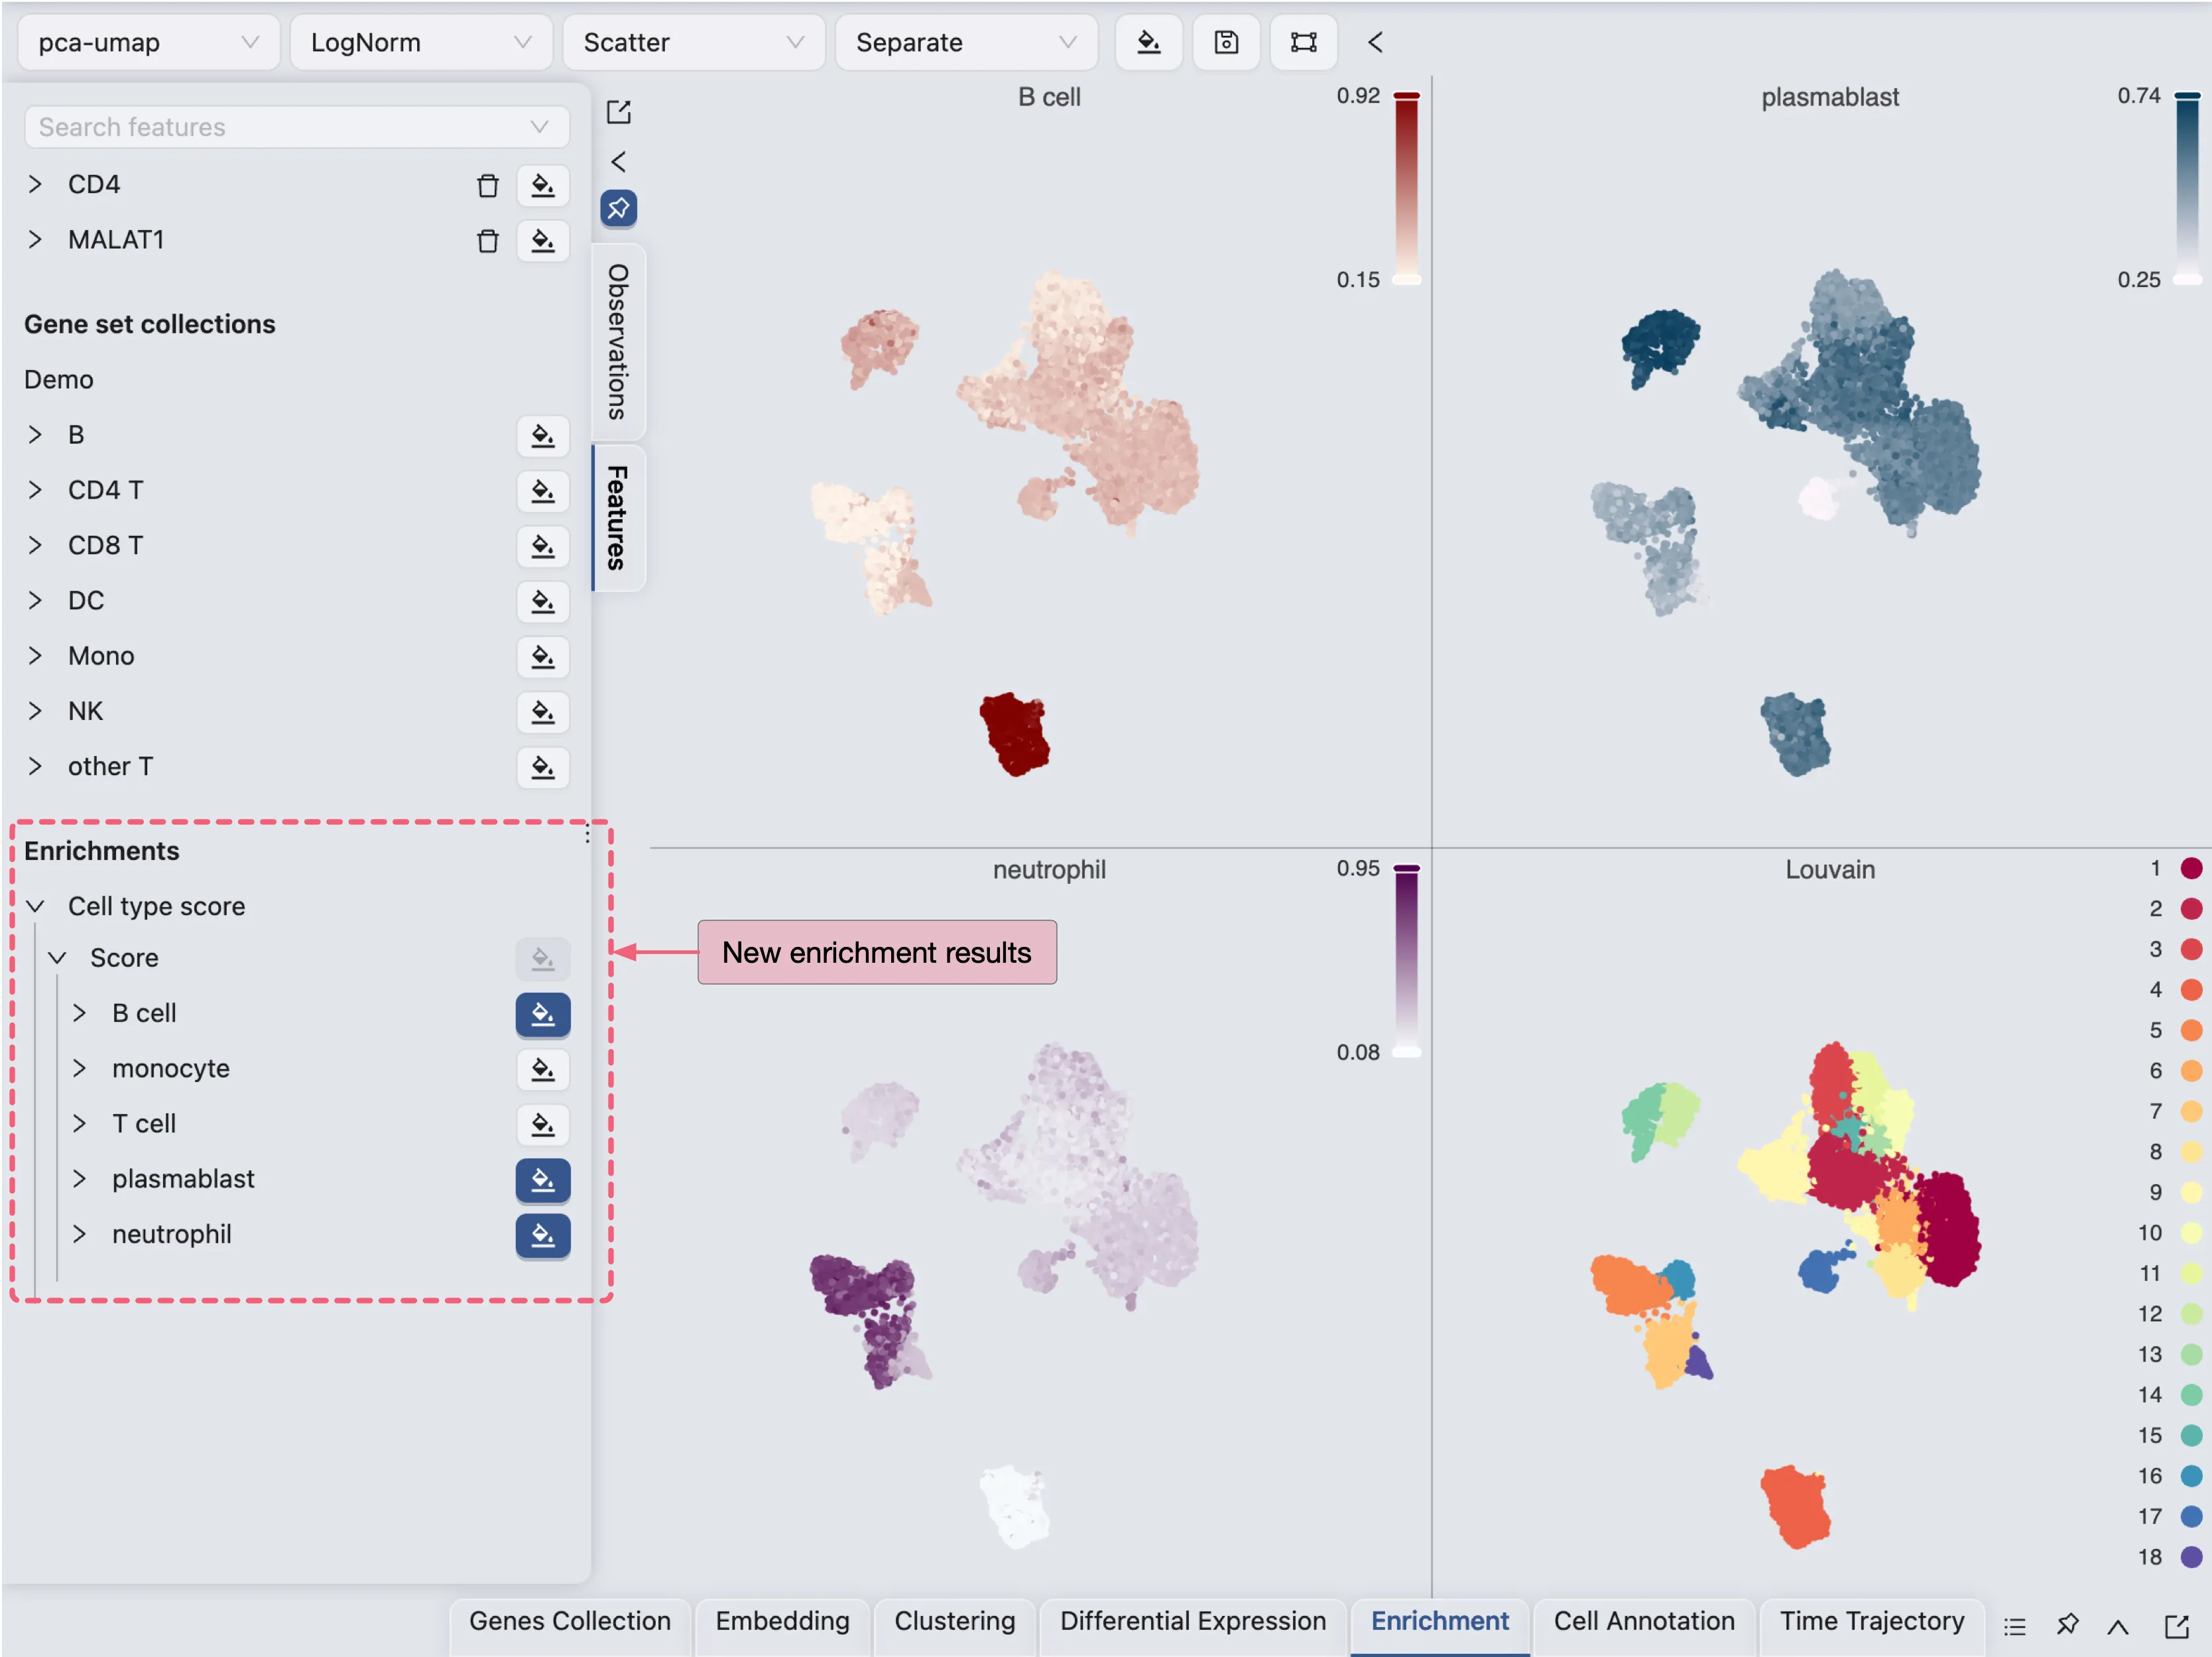Expand the CD8 T gene set
The image size is (2212, 1657).
[x=35, y=545]
